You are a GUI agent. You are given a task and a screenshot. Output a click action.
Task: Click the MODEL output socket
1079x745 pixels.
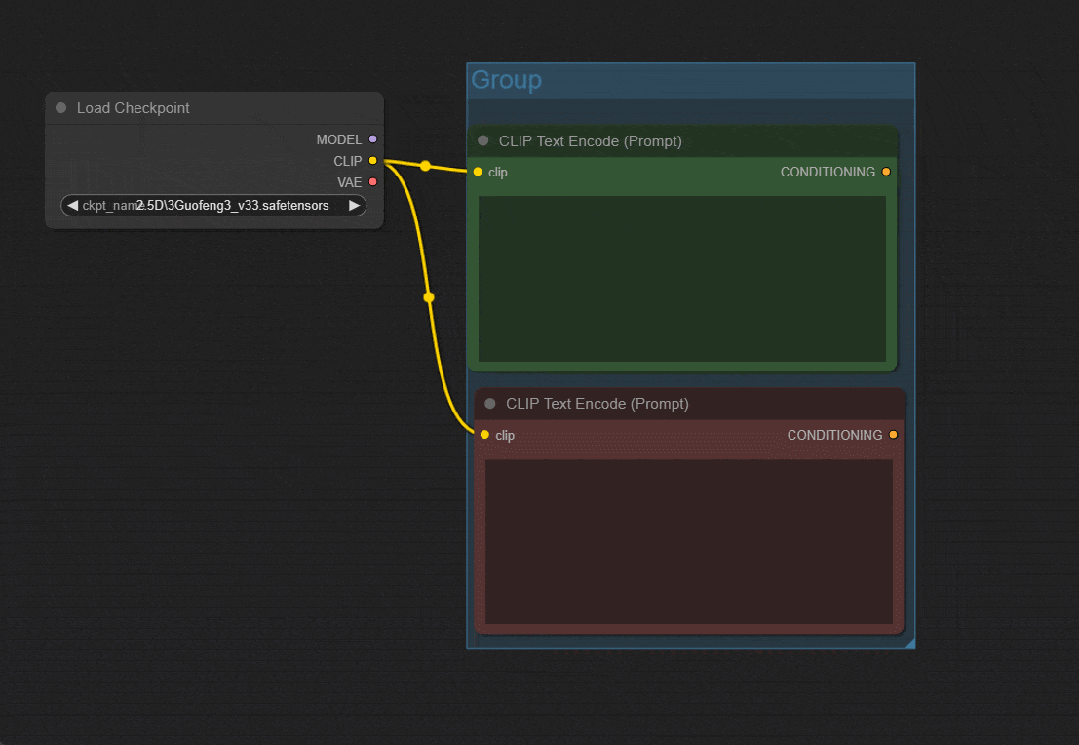(x=372, y=140)
